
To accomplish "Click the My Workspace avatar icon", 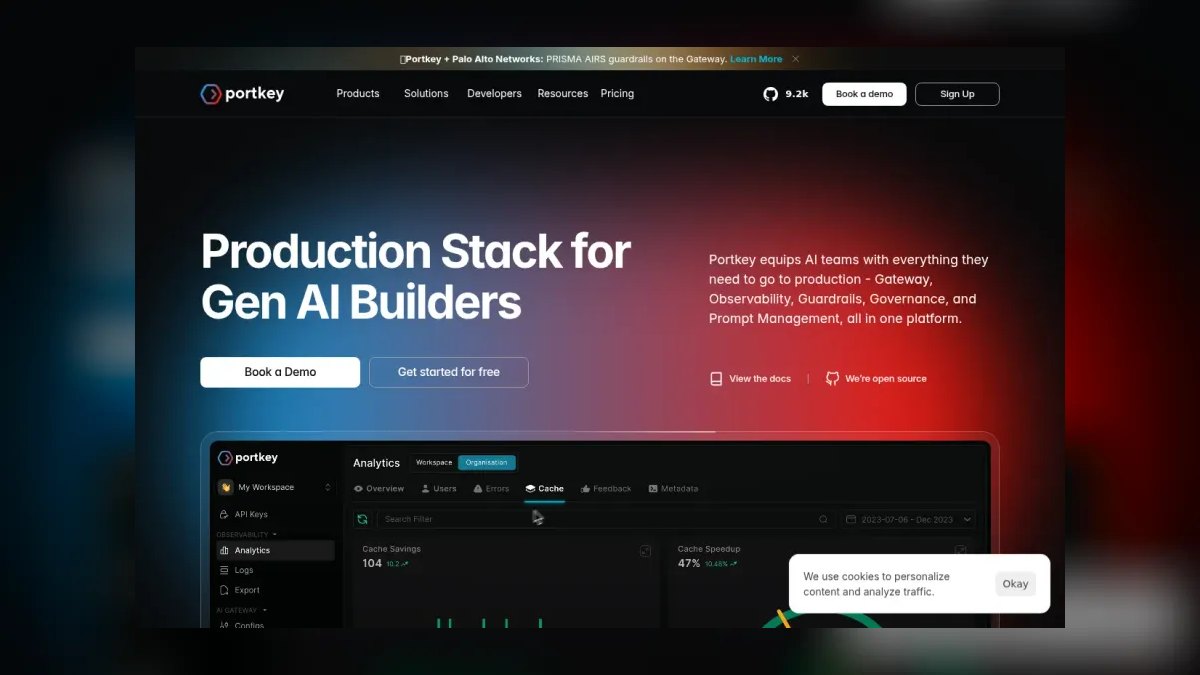I will point(225,488).
